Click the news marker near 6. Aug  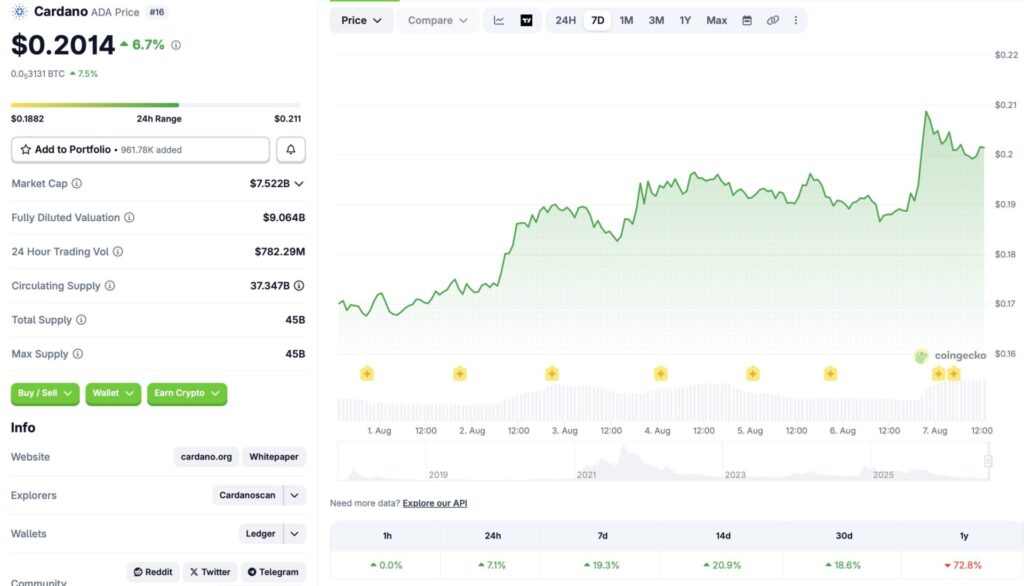point(830,374)
